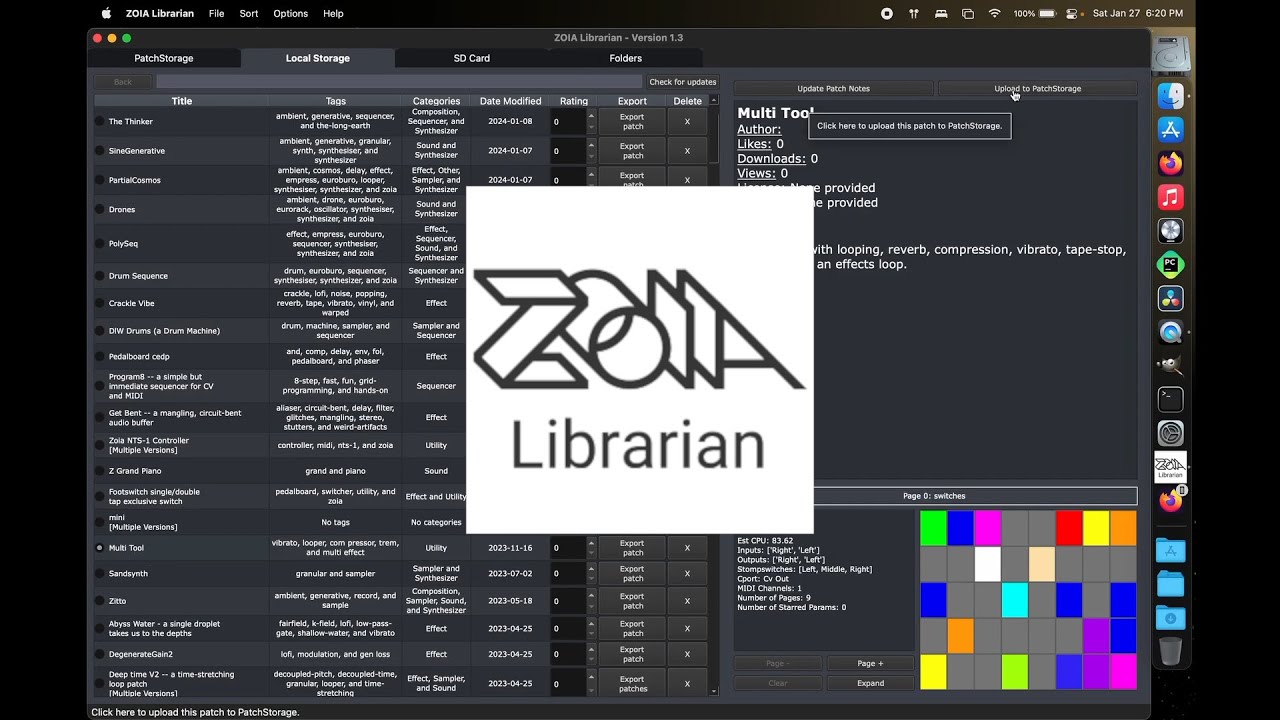Click X for Abyss Water patch
This screenshot has height=720, width=1280.
(687, 629)
